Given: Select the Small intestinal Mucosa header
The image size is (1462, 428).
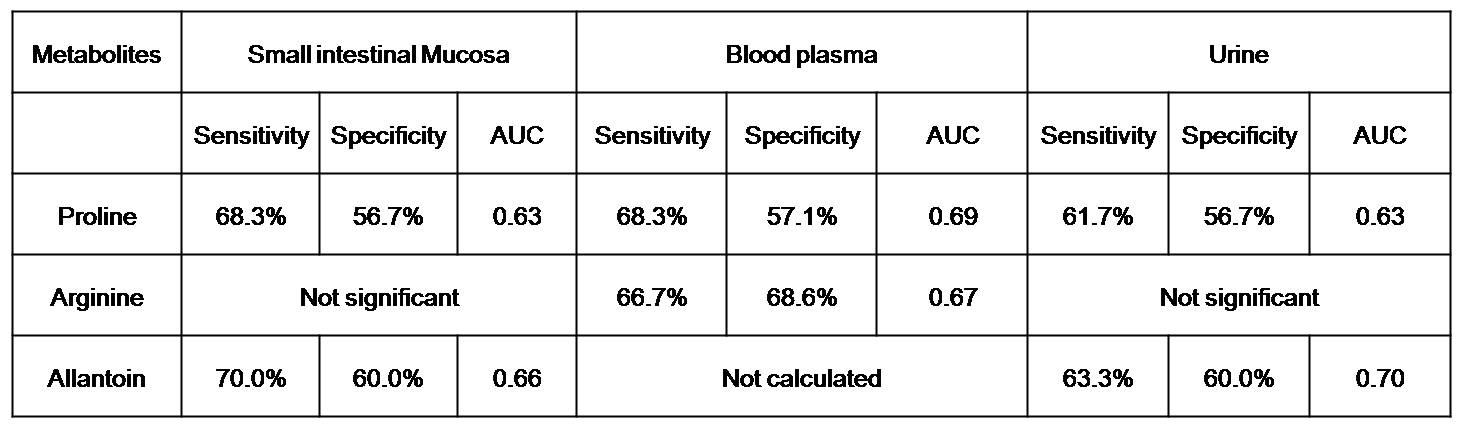Looking at the screenshot, I should click(x=378, y=55).
